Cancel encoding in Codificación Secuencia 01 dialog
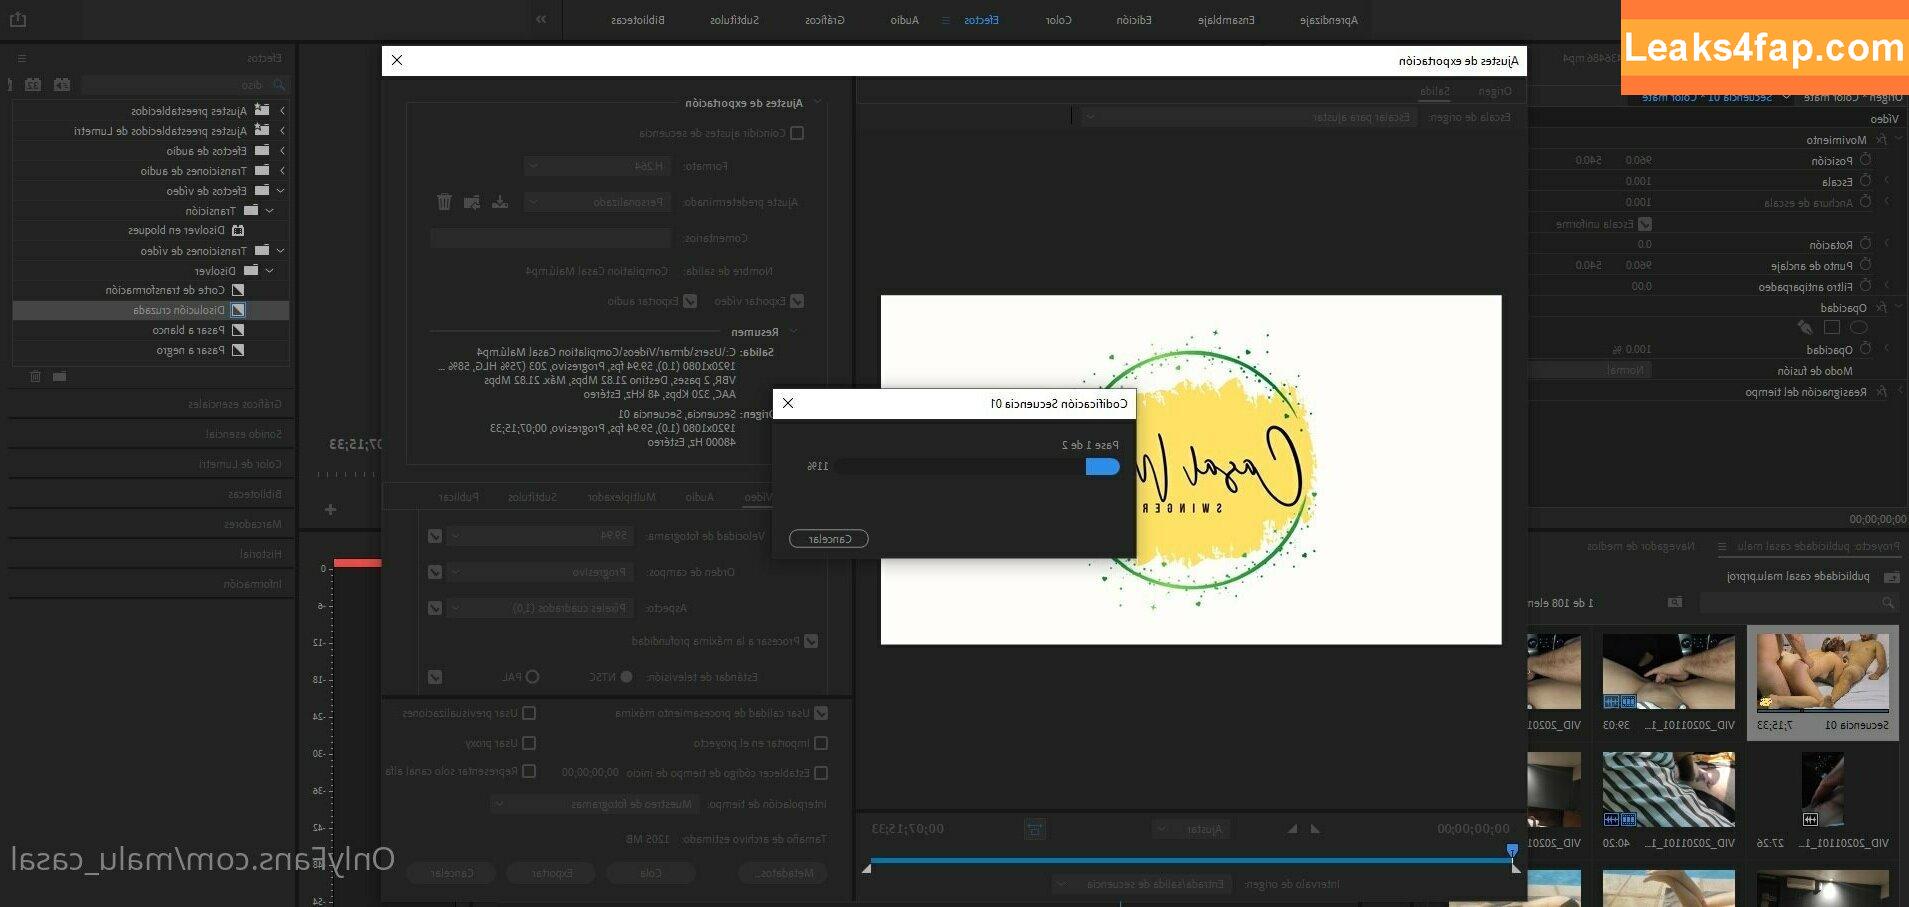 (829, 539)
